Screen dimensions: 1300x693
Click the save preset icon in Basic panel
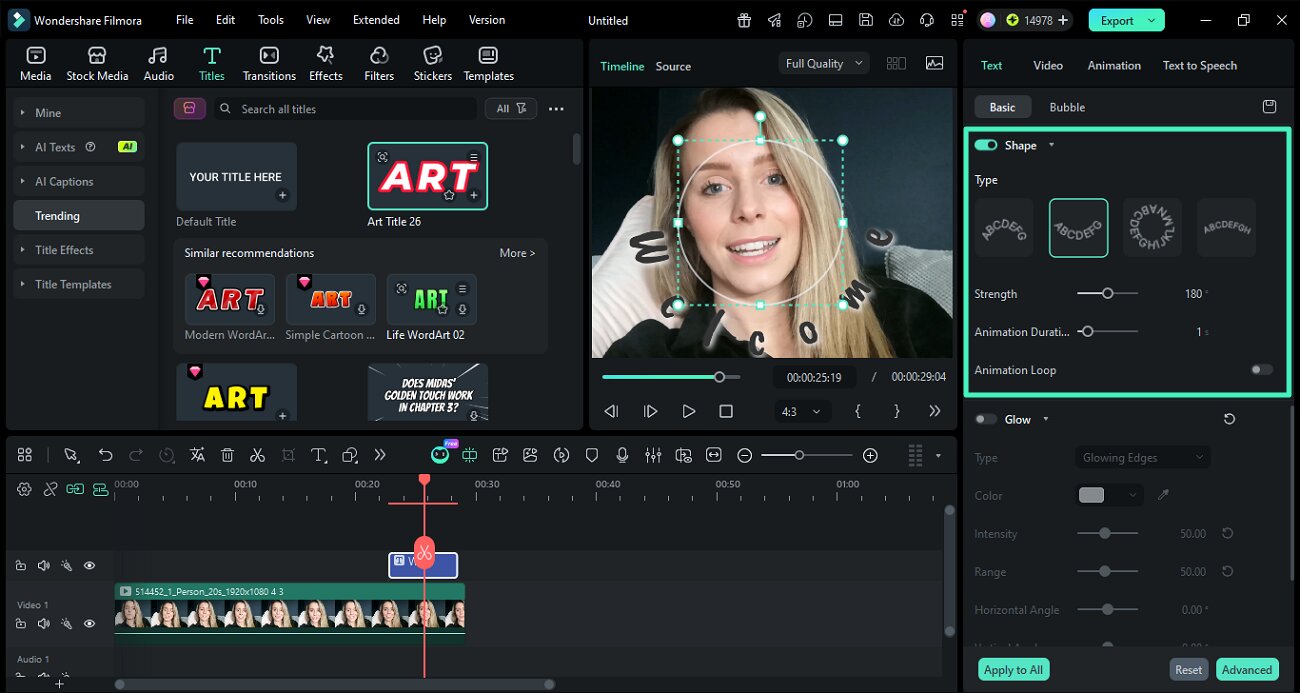1269,107
